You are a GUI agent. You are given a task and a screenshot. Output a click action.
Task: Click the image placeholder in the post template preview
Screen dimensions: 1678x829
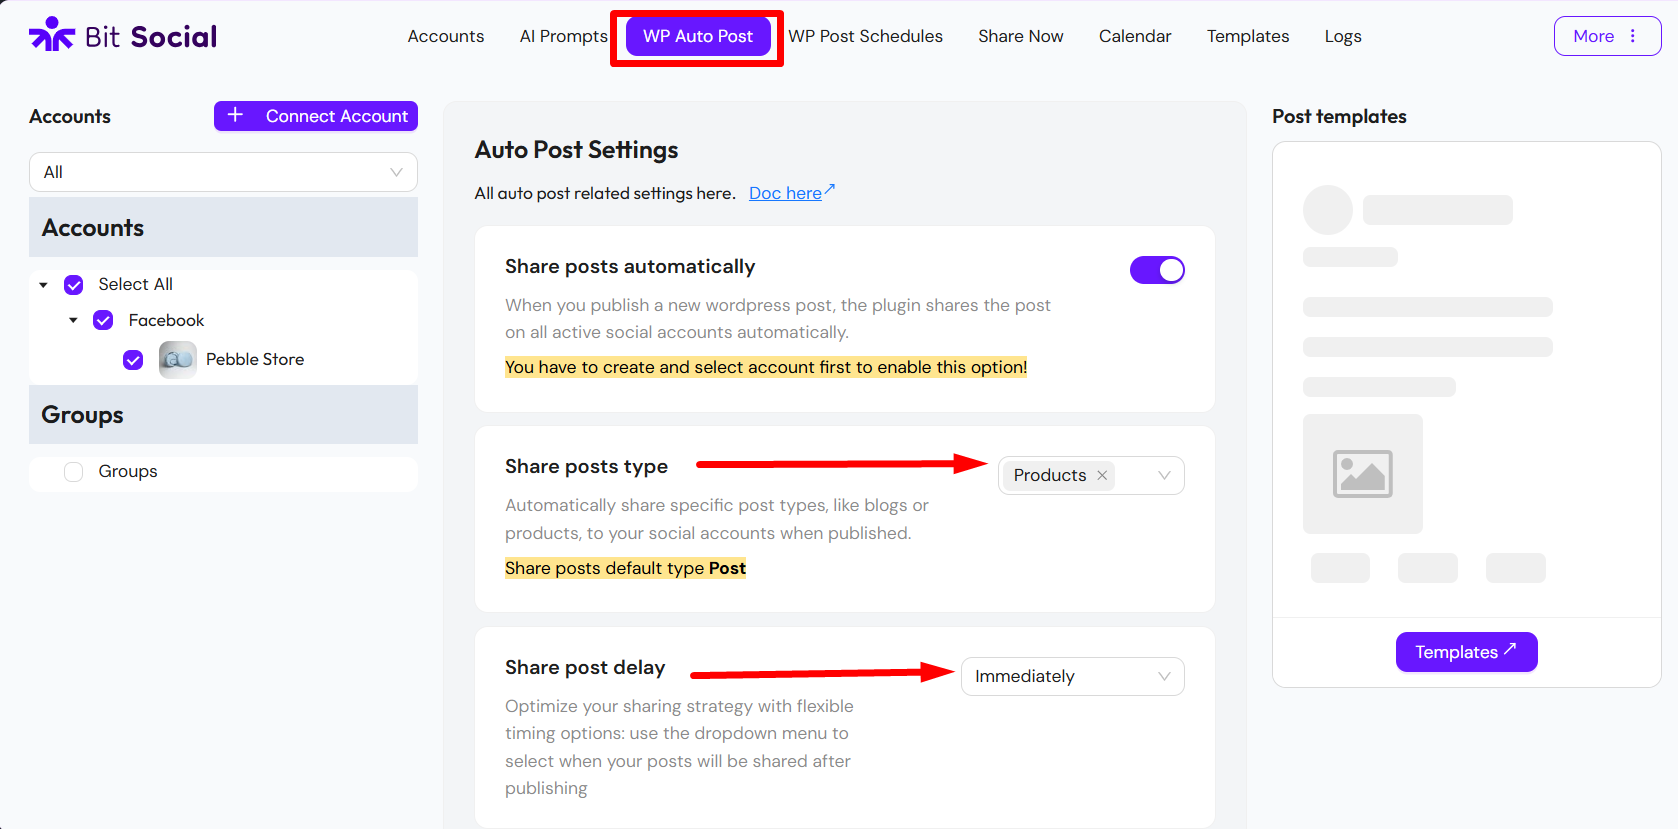(1362, 473)
